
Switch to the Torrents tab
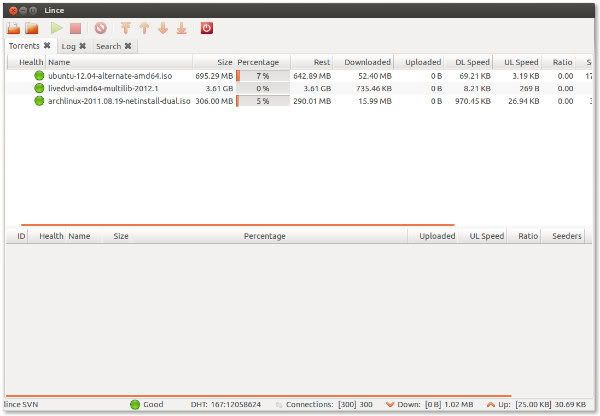24,46
